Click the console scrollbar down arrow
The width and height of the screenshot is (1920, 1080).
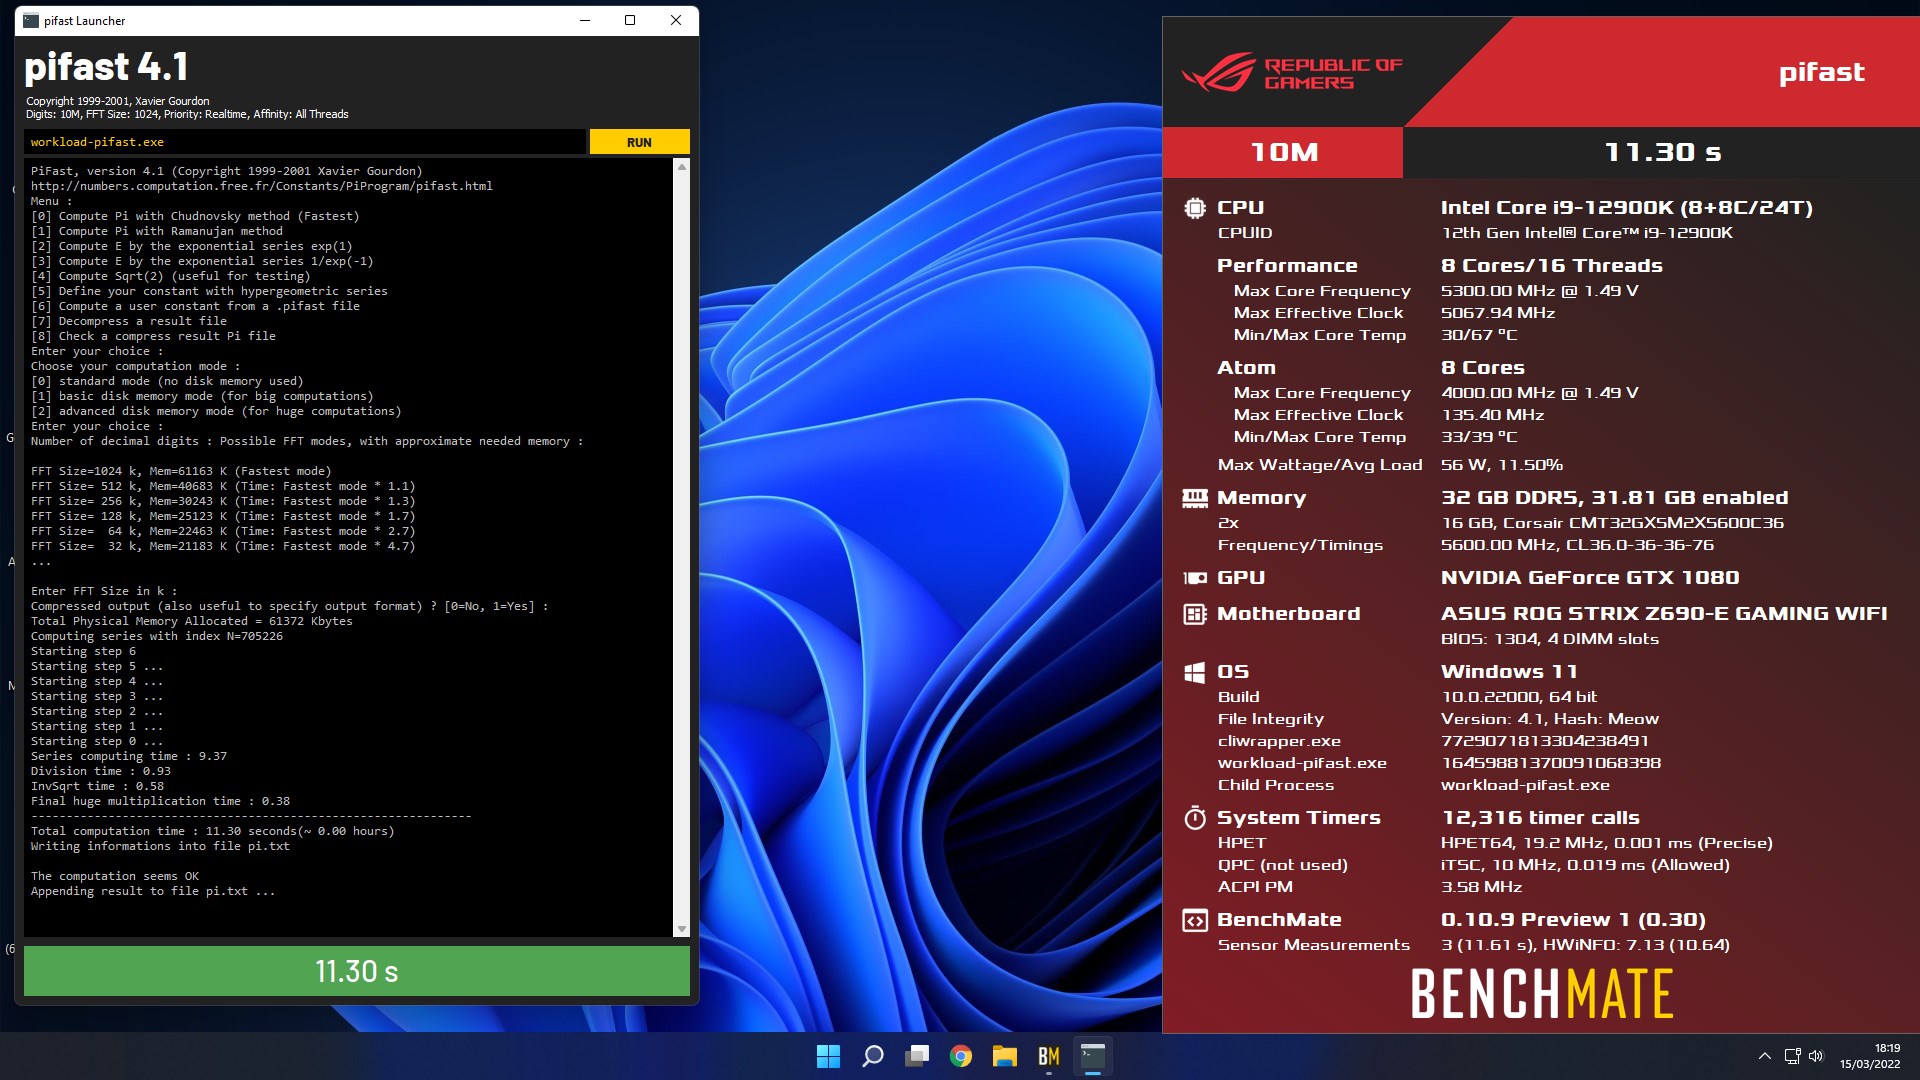point(682,929)
